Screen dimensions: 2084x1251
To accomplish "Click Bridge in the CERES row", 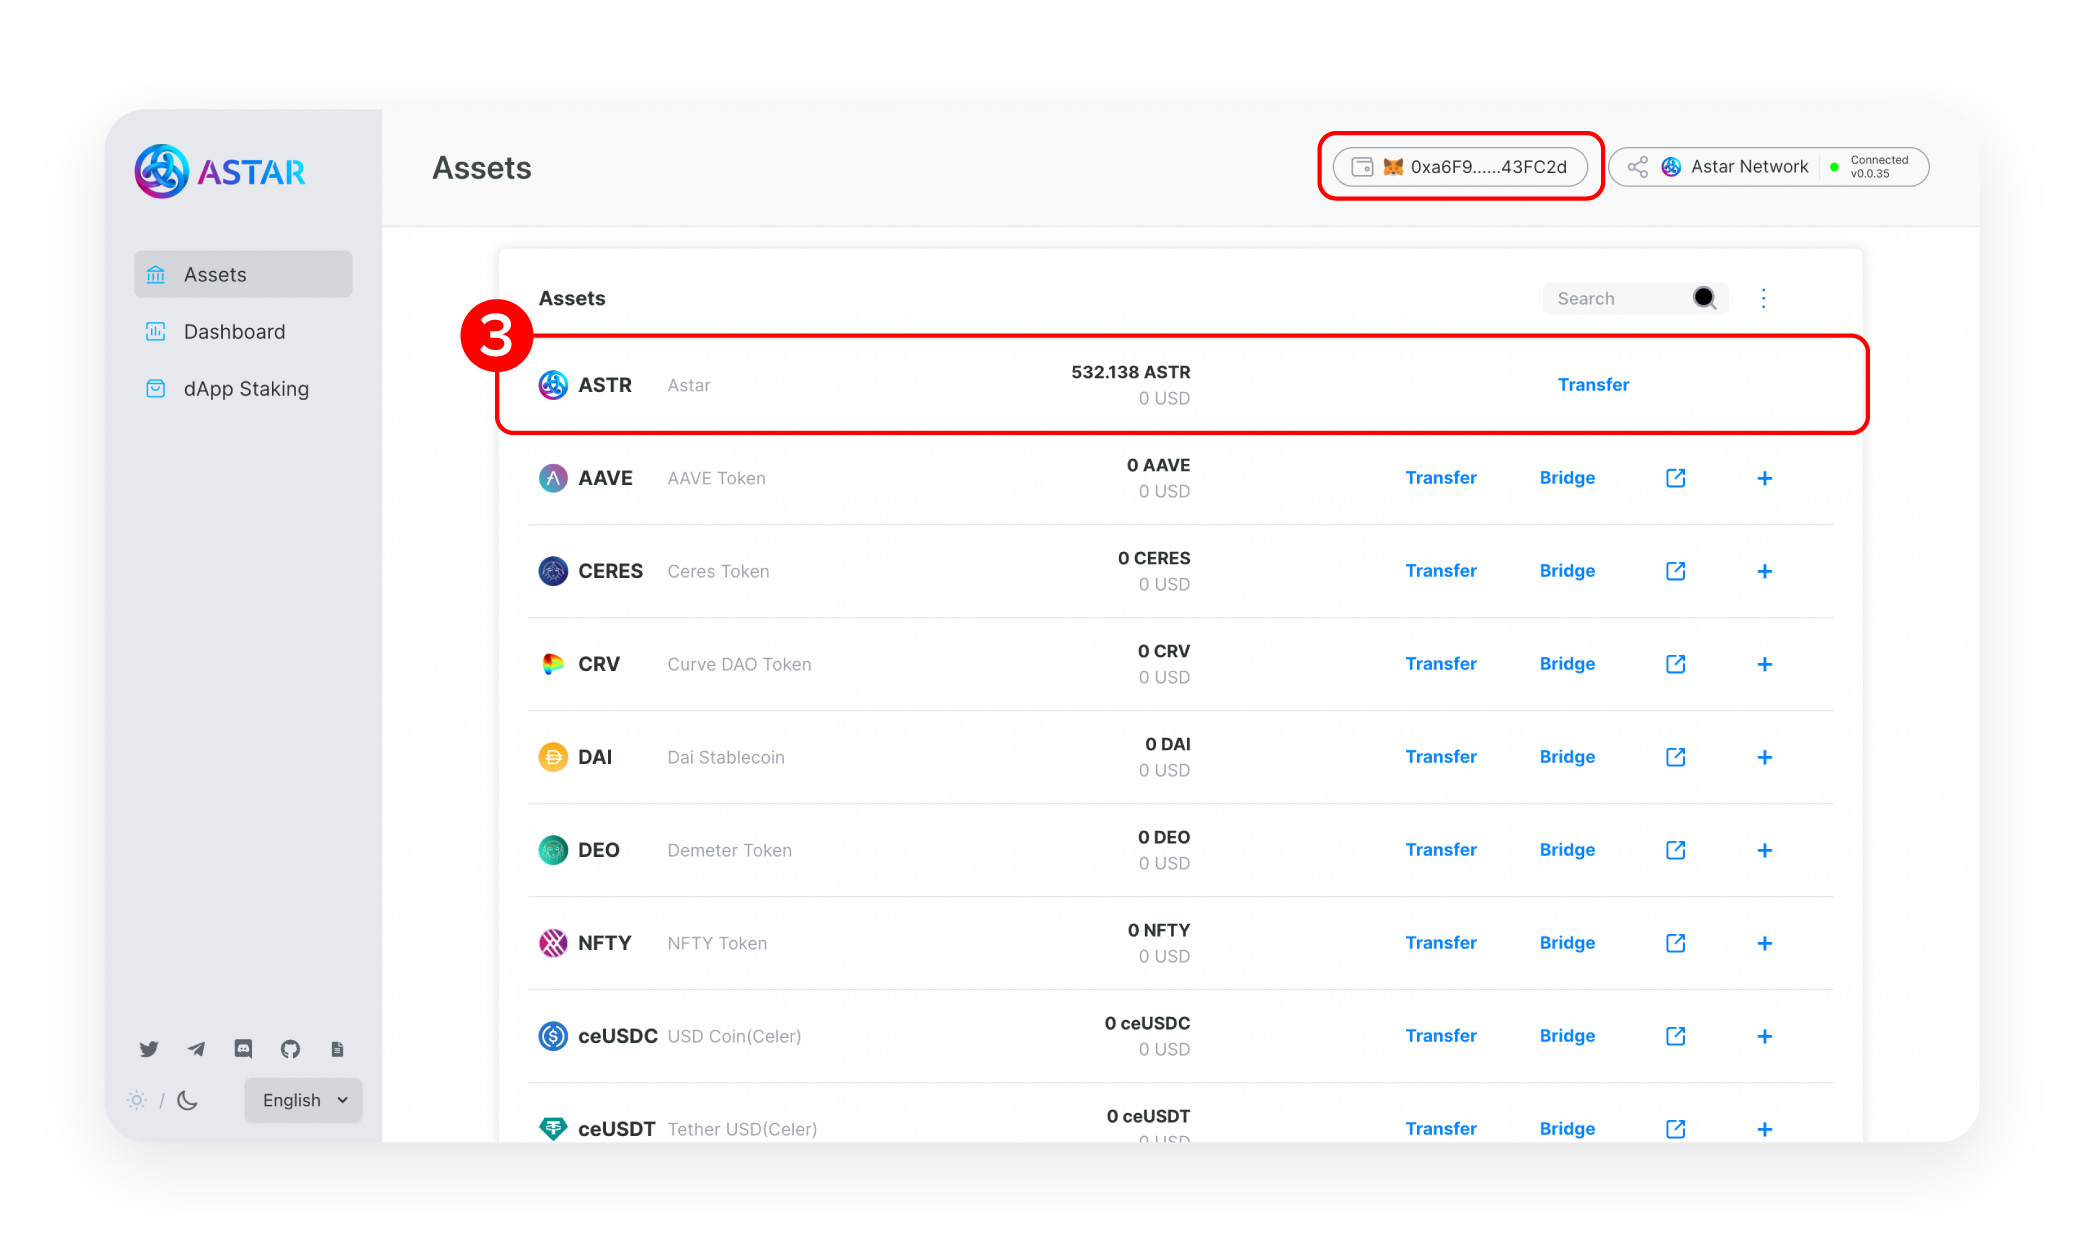I will [1567, 571].
